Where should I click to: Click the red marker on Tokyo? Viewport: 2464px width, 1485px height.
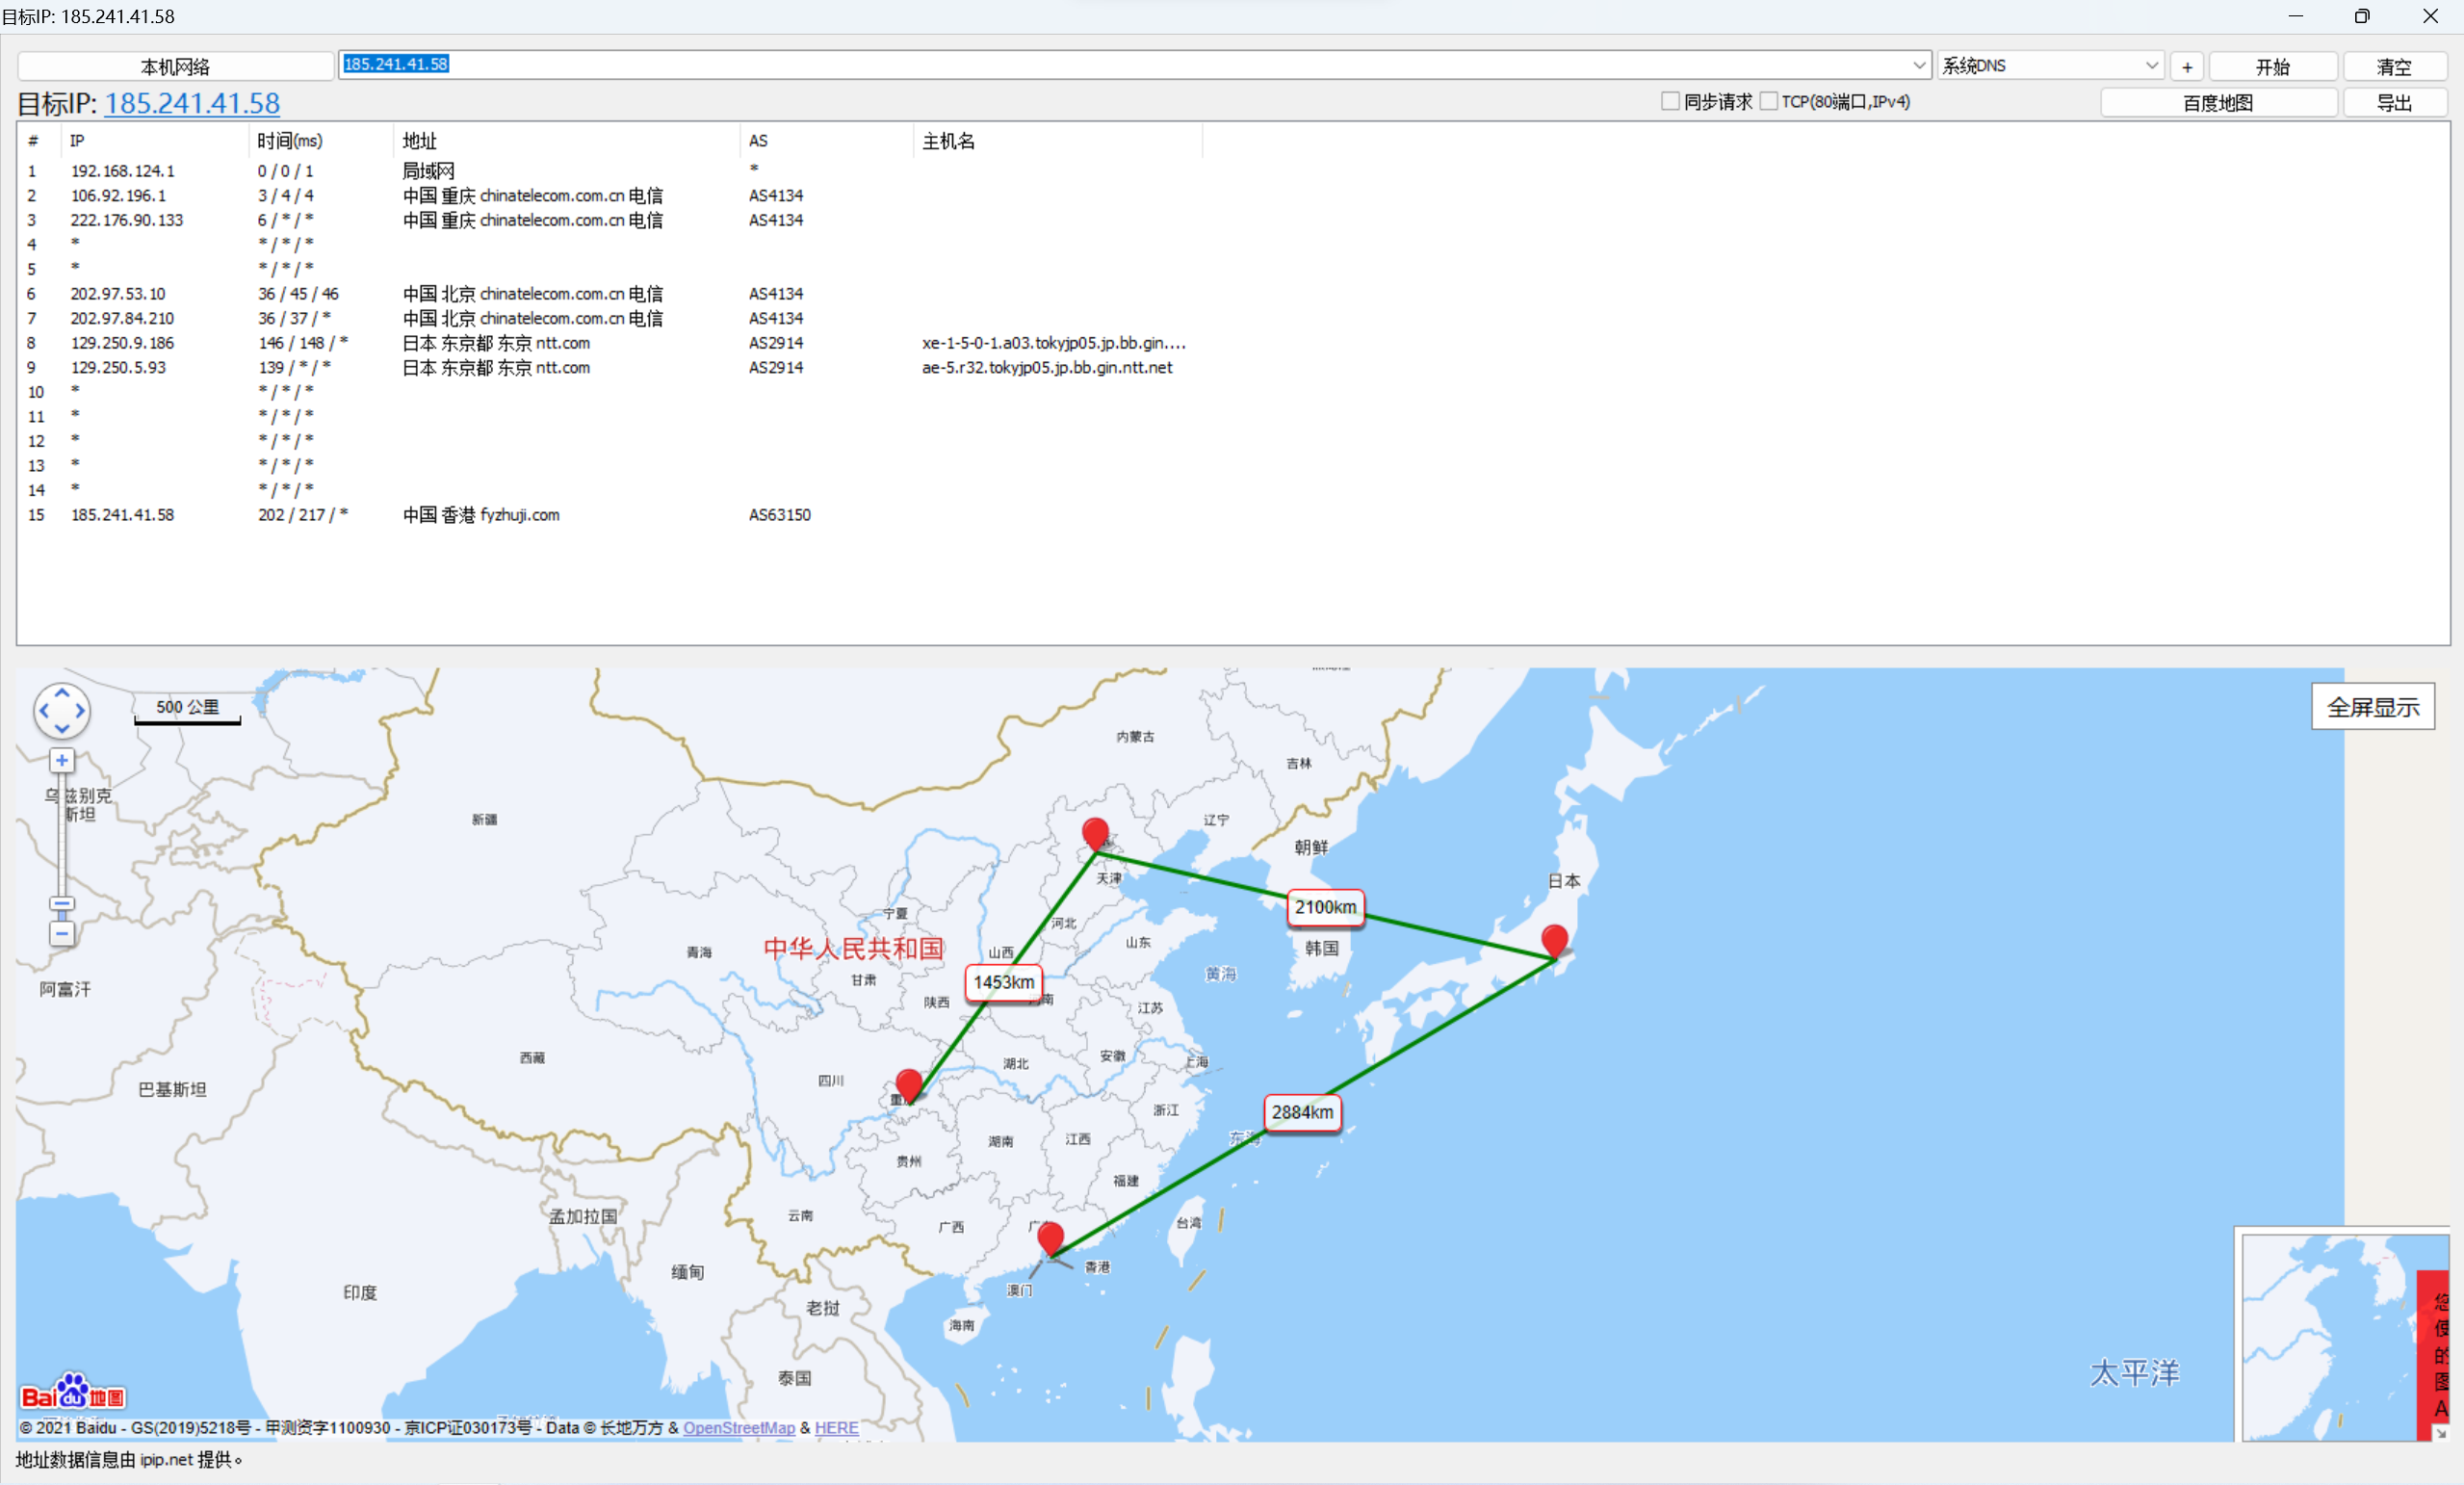coord(1554,940)
